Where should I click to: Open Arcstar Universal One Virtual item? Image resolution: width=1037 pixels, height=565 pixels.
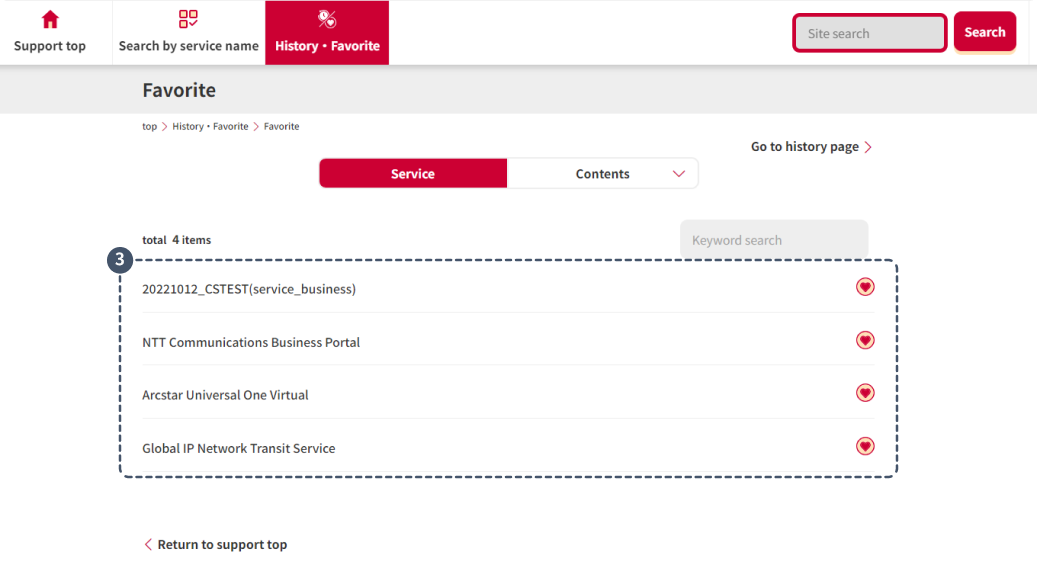tap(225, 395)
